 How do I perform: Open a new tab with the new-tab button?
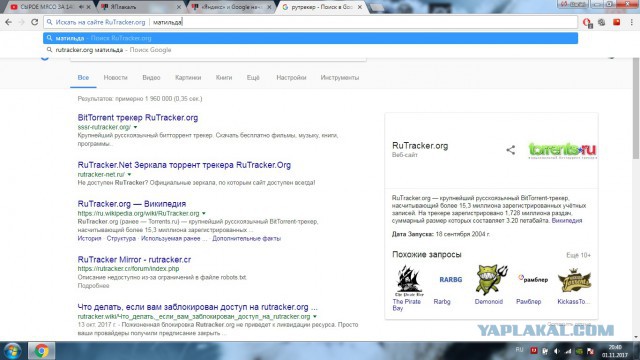click(376, 7)
